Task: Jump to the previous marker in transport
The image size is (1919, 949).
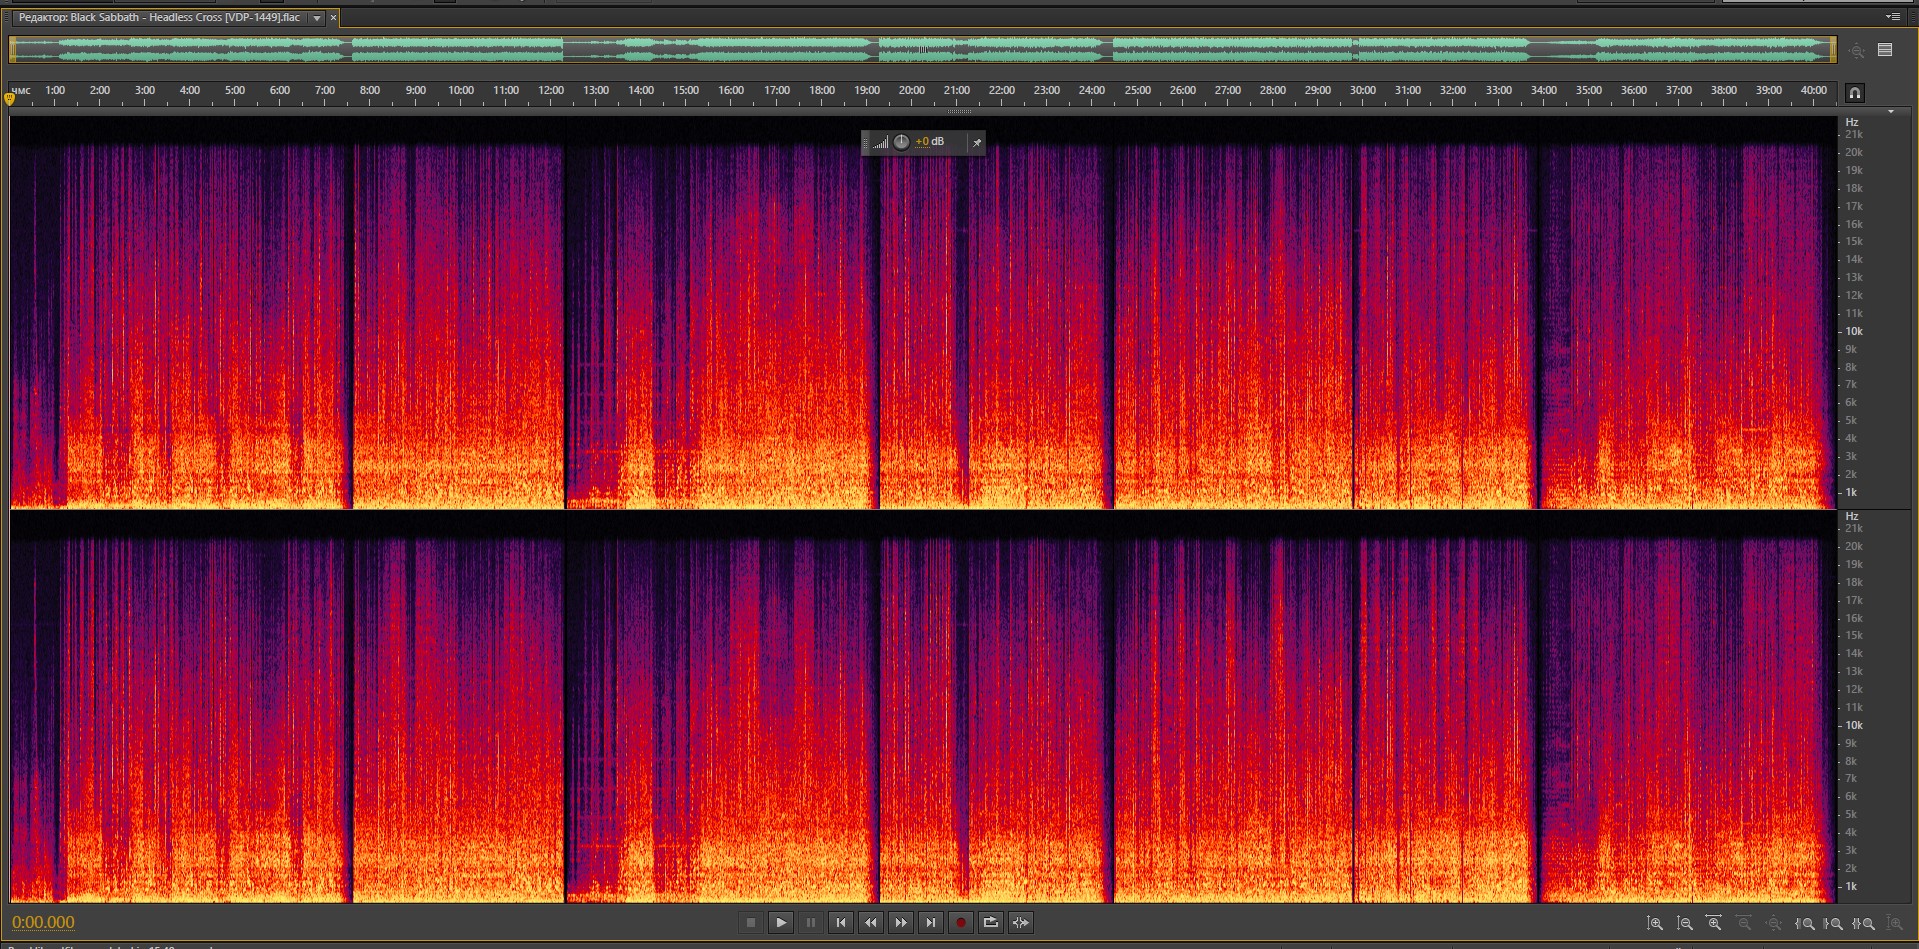Action: (x=841, y=923)
